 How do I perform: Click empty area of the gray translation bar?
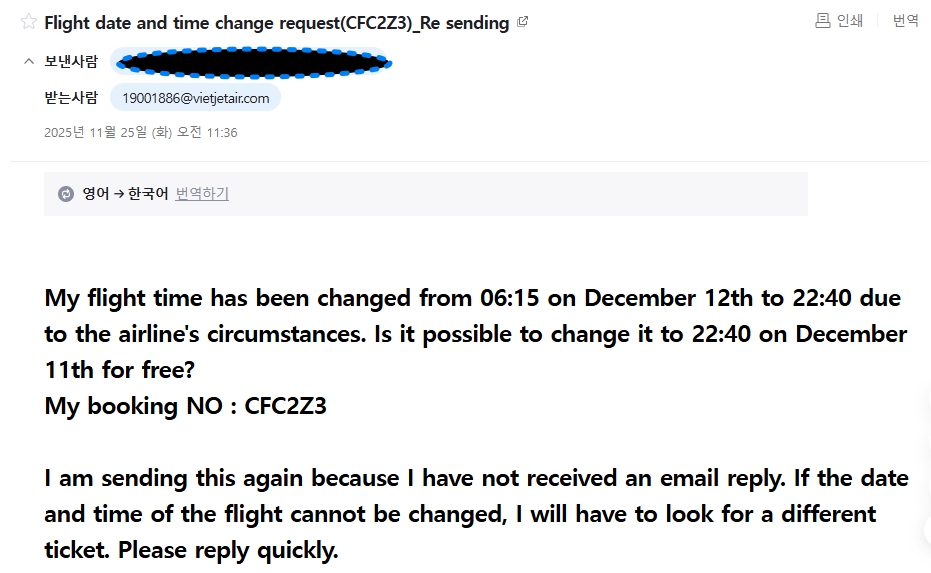[520, 194]
